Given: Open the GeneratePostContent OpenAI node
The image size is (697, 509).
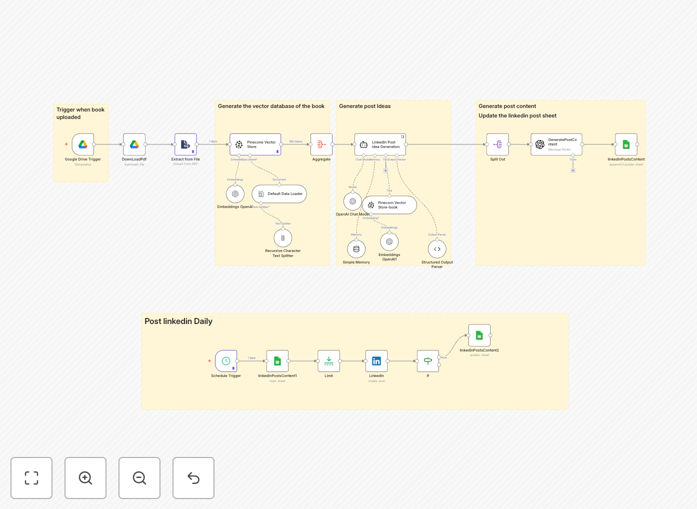Looking at the screenshot, I should [557, 144].
